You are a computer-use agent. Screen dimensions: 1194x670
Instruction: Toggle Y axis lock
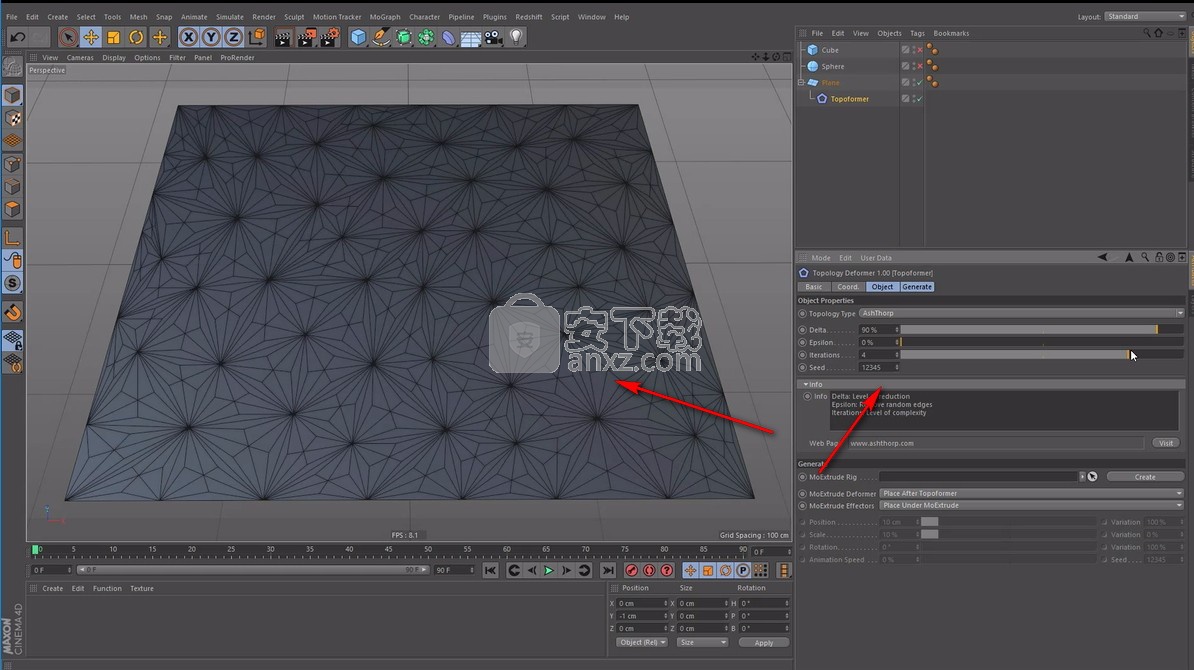pos(211,37)
